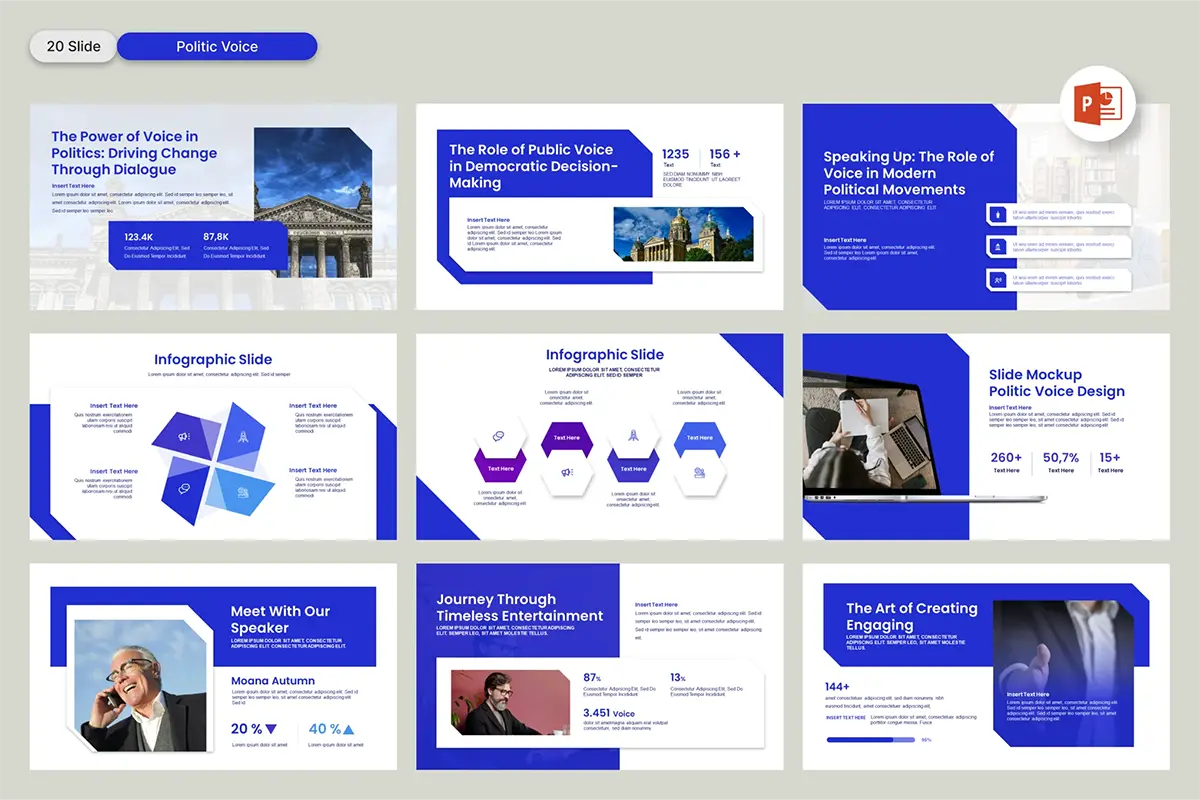Select the "260+" statistic
1200x800 pixels.
(1006, 458)
